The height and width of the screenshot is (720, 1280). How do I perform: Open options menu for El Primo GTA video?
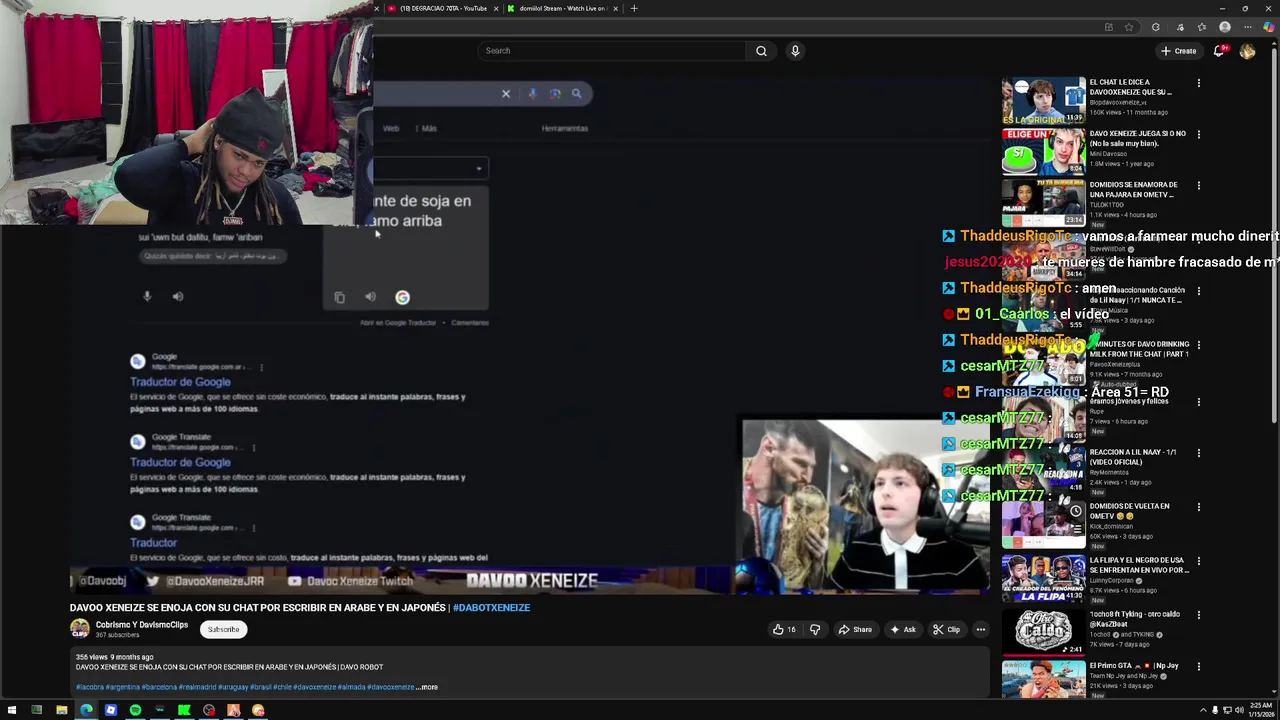1199,666
